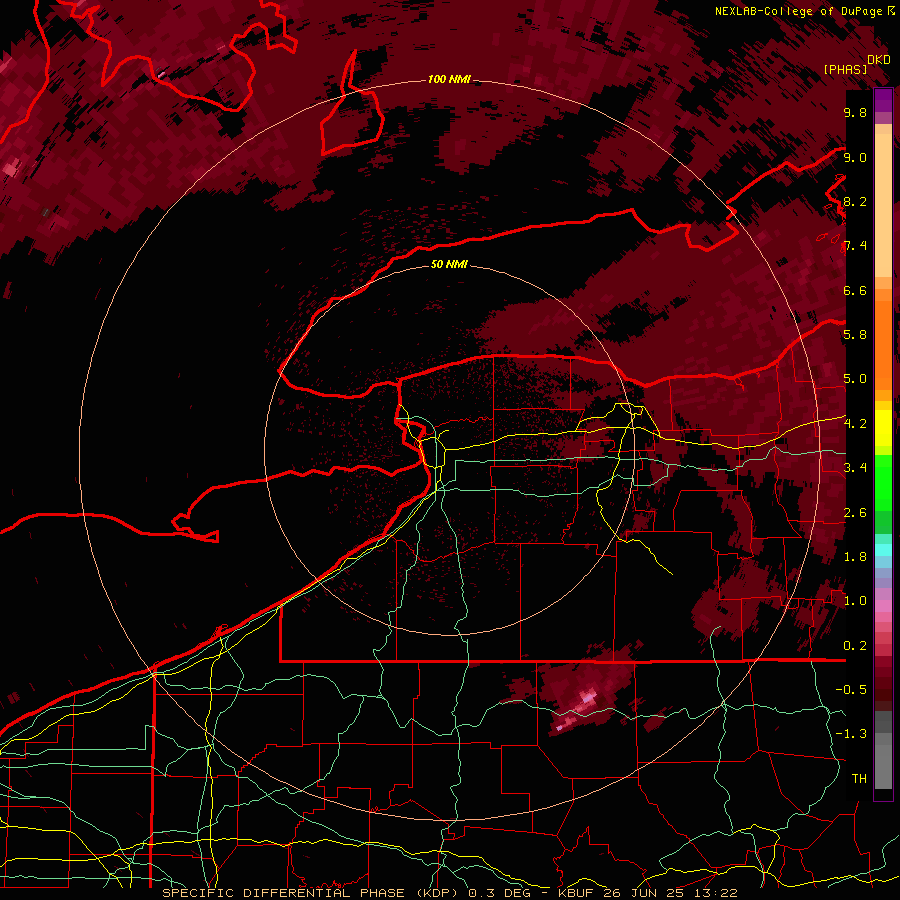Pick the cyan band on the colorbar
This screenshot has height=900, width=900.
pos(883,550)
